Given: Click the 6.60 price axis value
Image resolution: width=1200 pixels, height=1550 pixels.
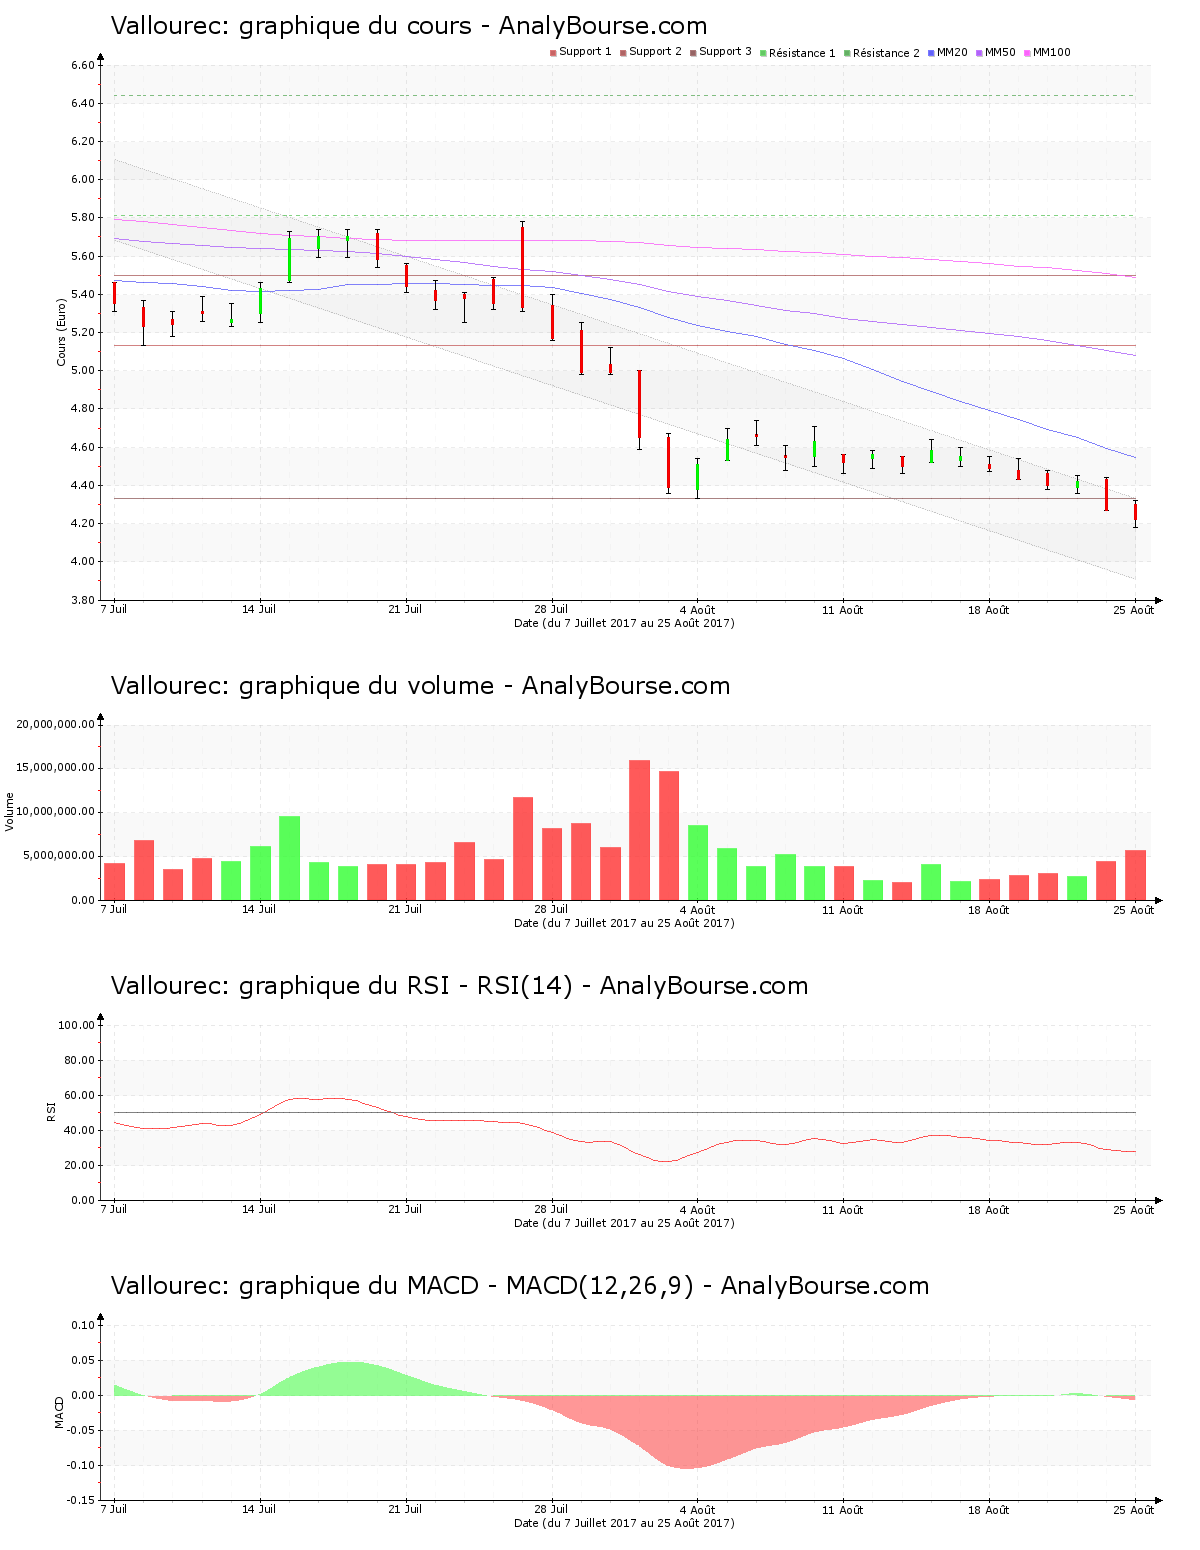Looking at the screenshot, I should (83, 66).
